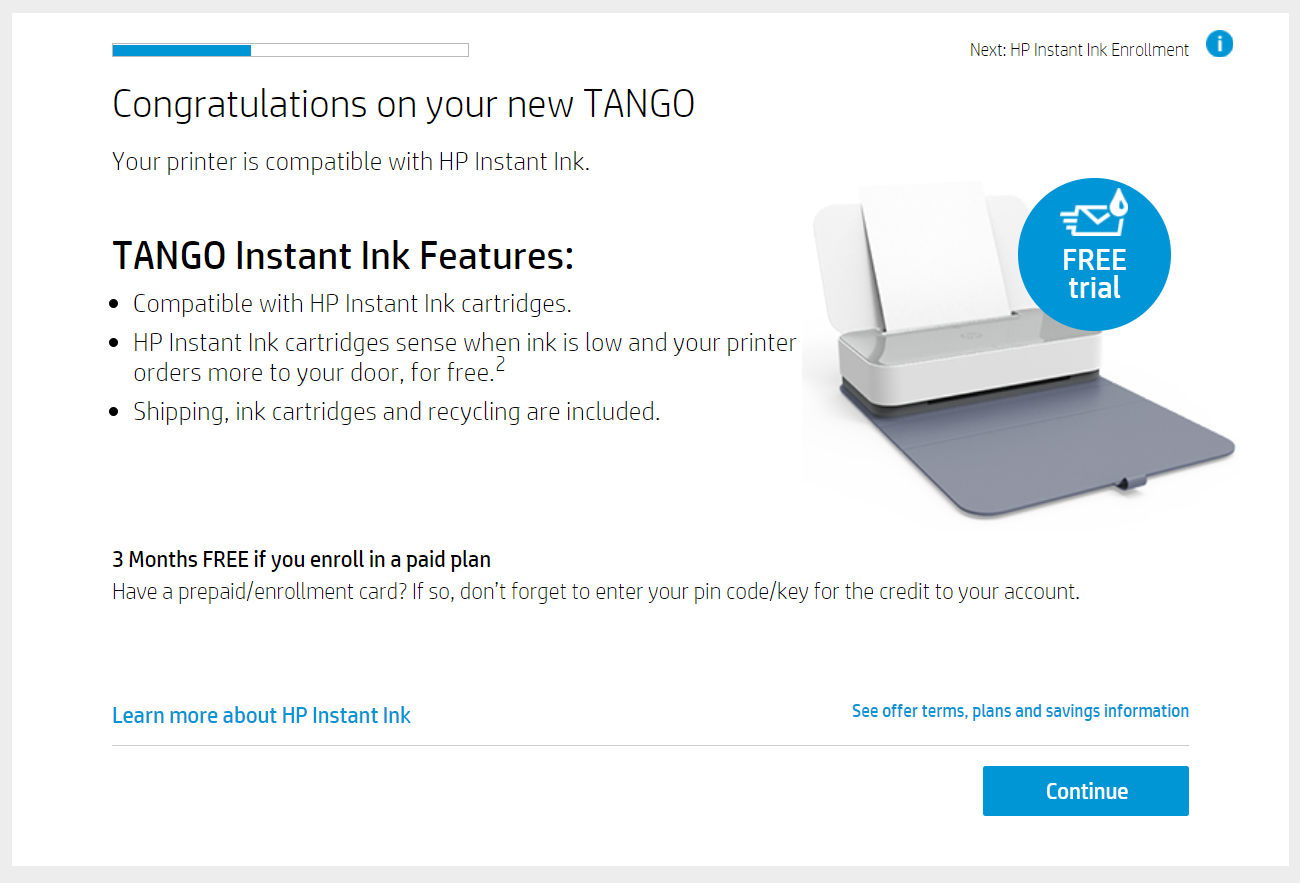Click the Compatible with HP Instant Ink cartridges bullet
The width and height of the screenshot is (1300, 883).
click(x=352, y=304)
